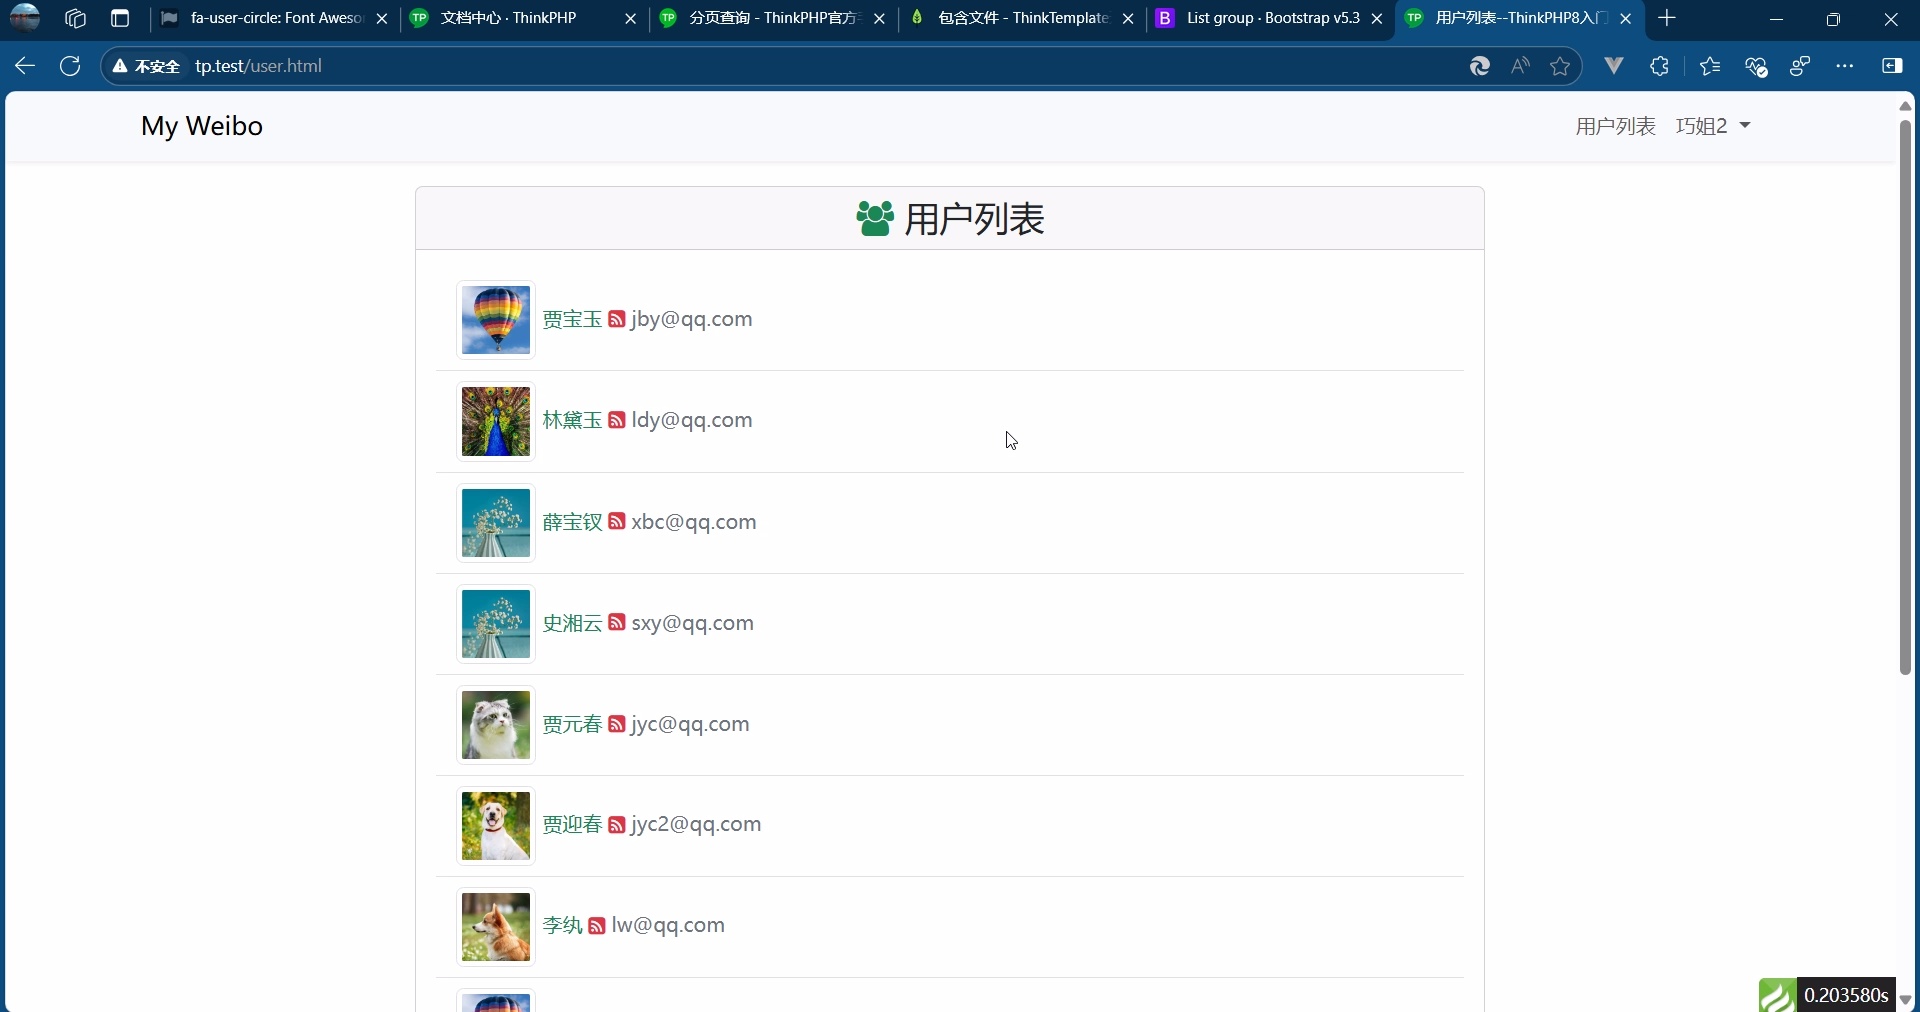Viewport: 1920px width, 1012px height.
Task: Click the users group icon beside 用户列表 title
Action: pos(875,219)
